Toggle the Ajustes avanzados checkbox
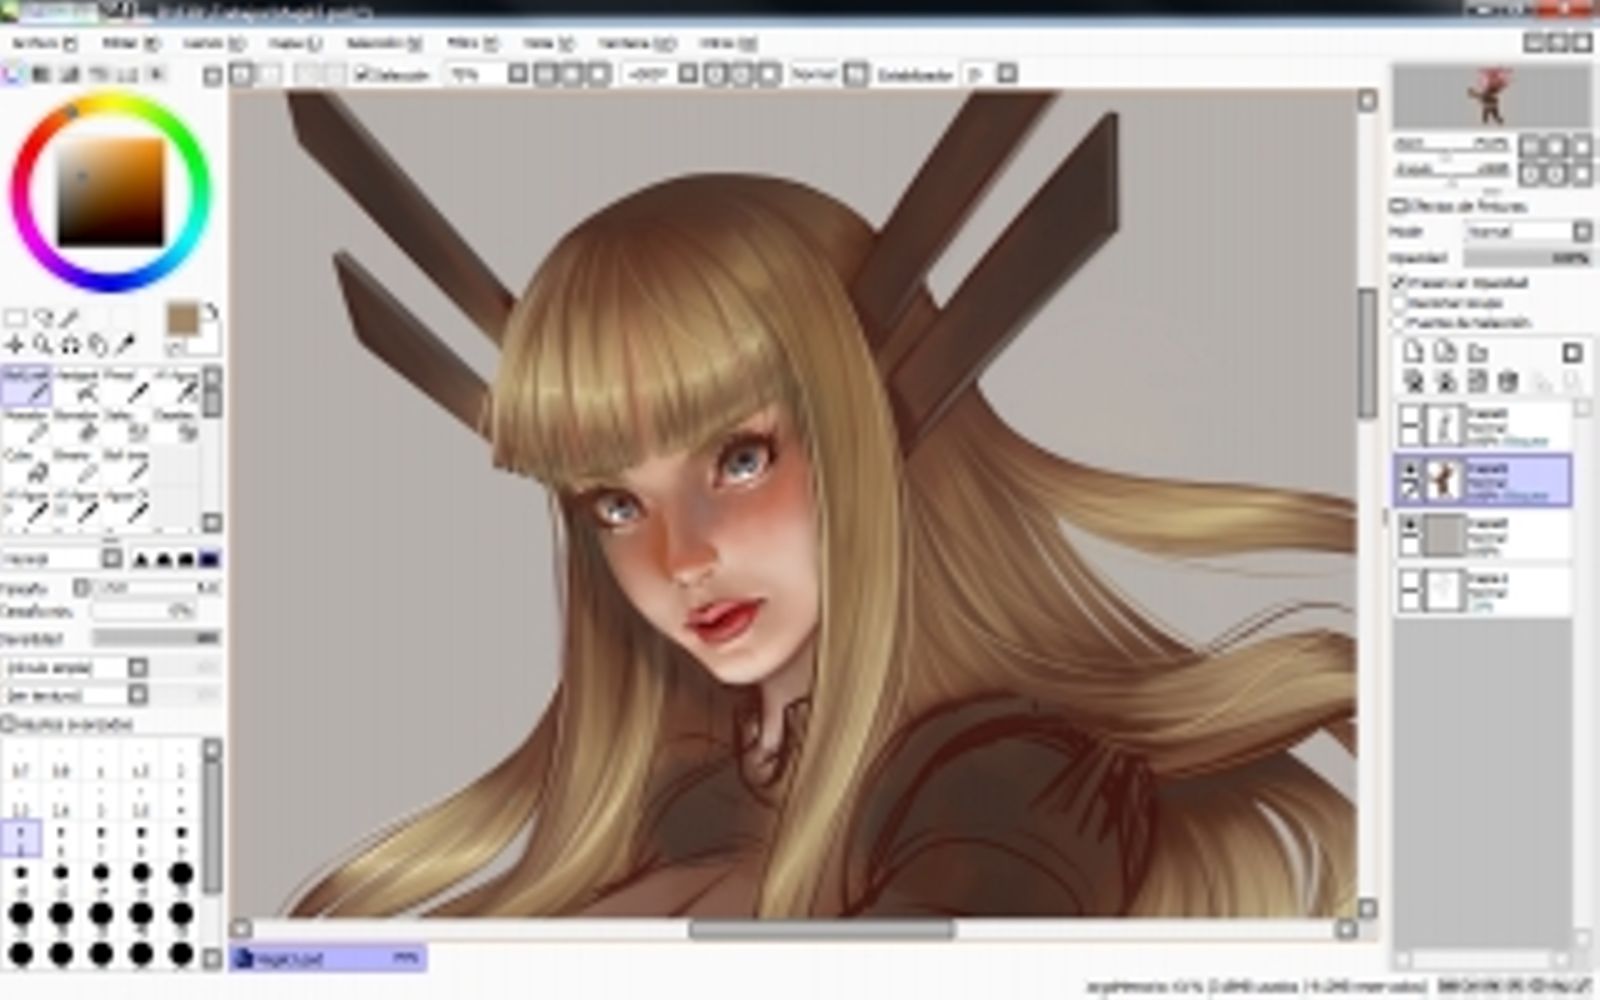Viewport: 1600px width, 1000px height. pos(7,724)
